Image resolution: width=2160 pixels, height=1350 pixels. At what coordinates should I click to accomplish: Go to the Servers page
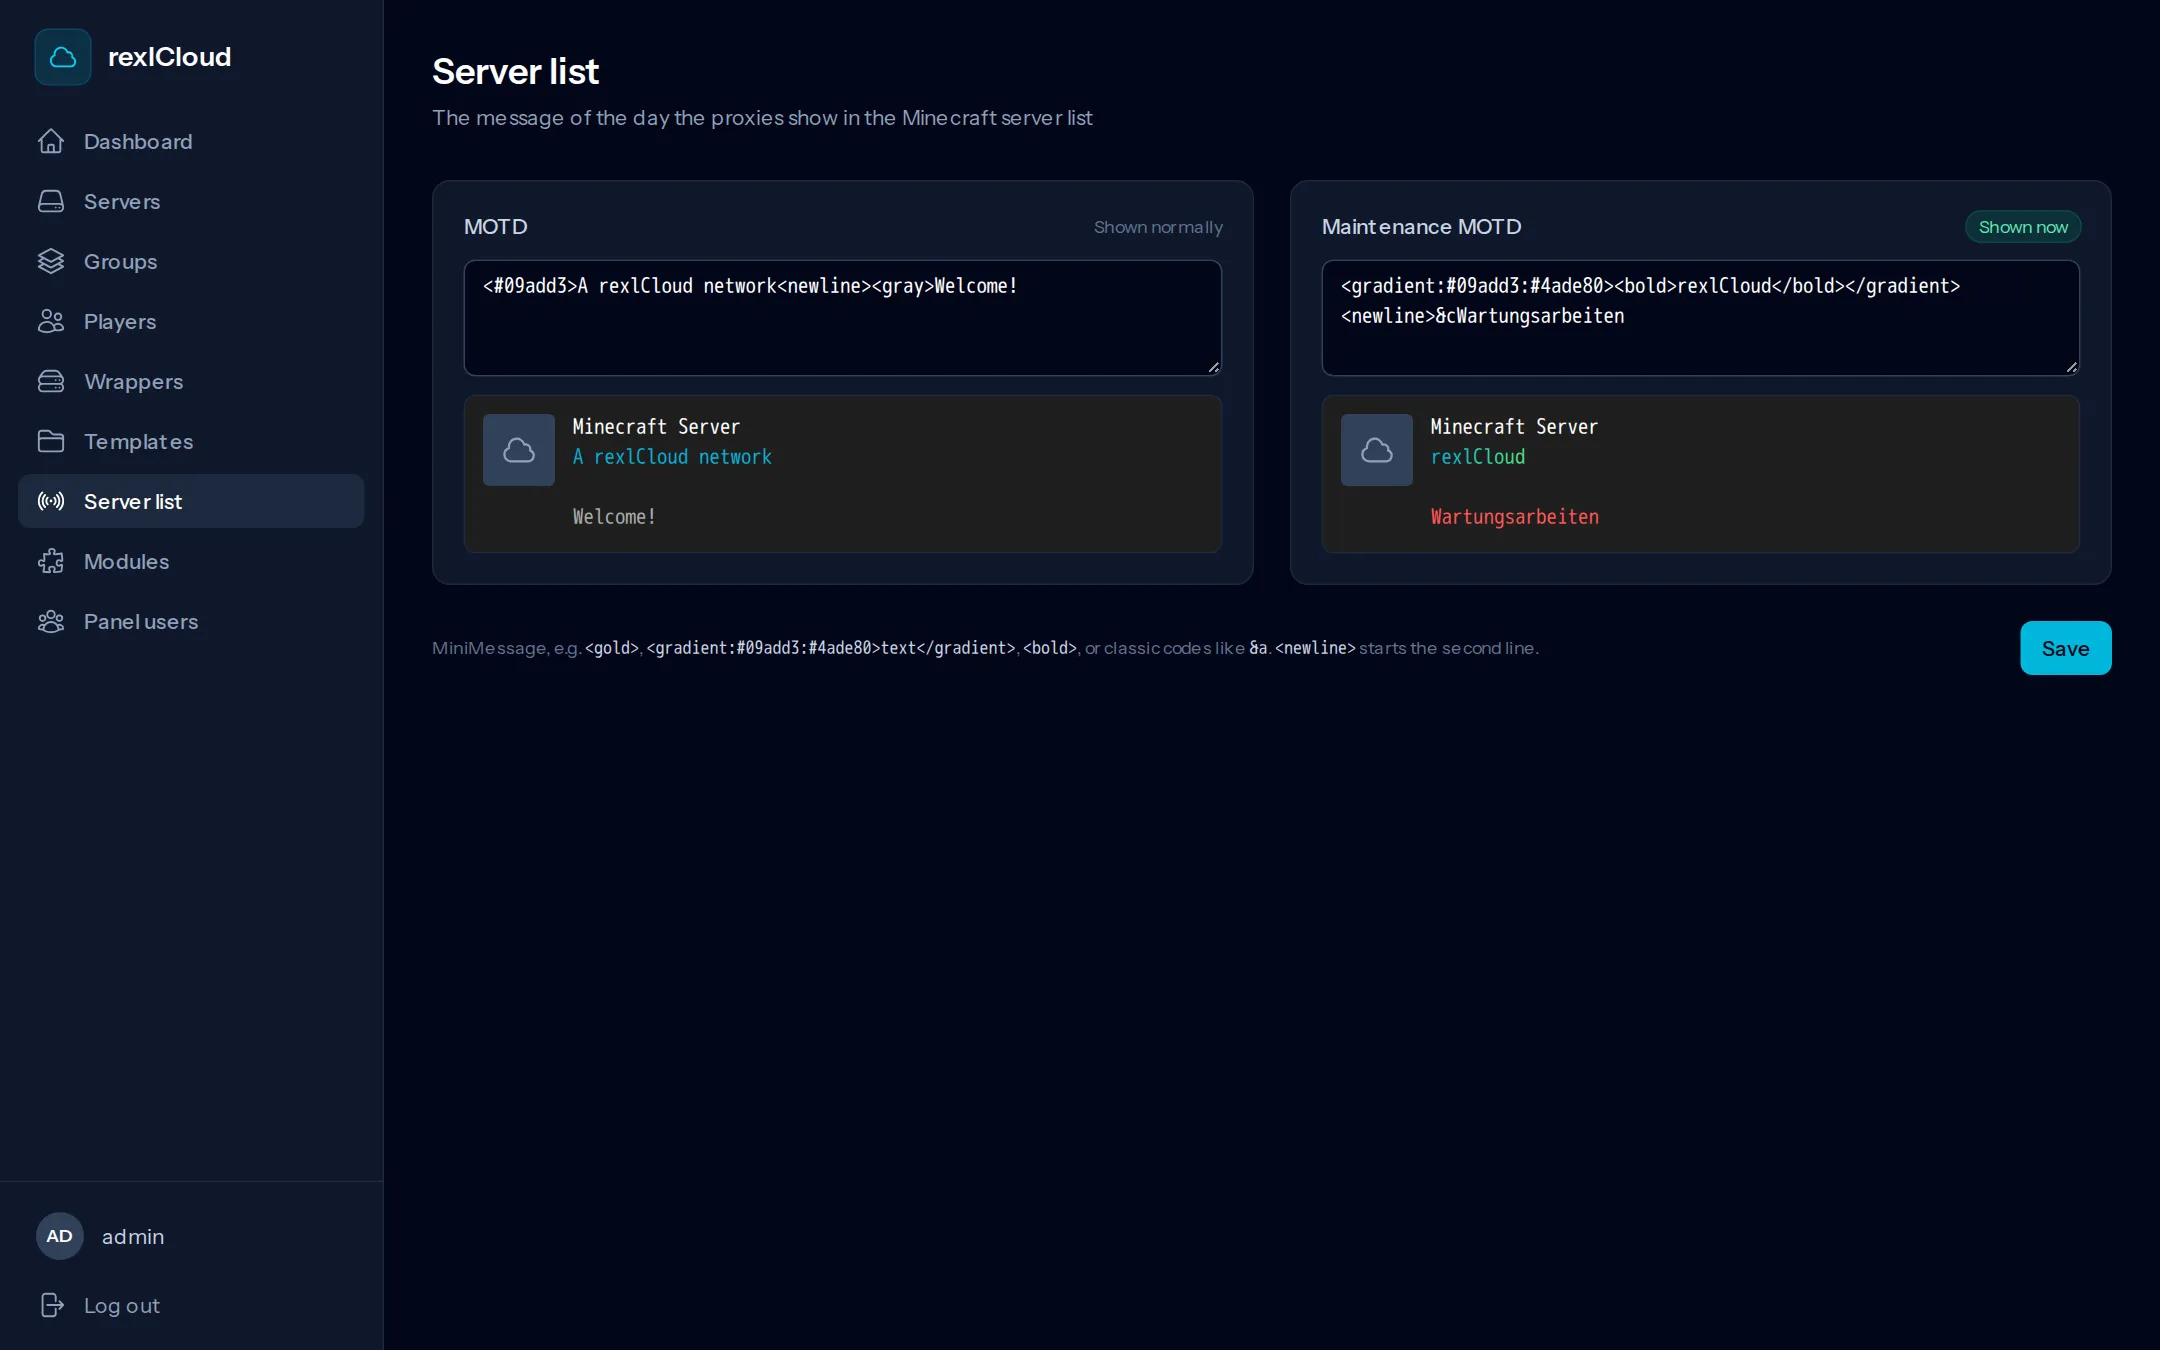[191, 202]
